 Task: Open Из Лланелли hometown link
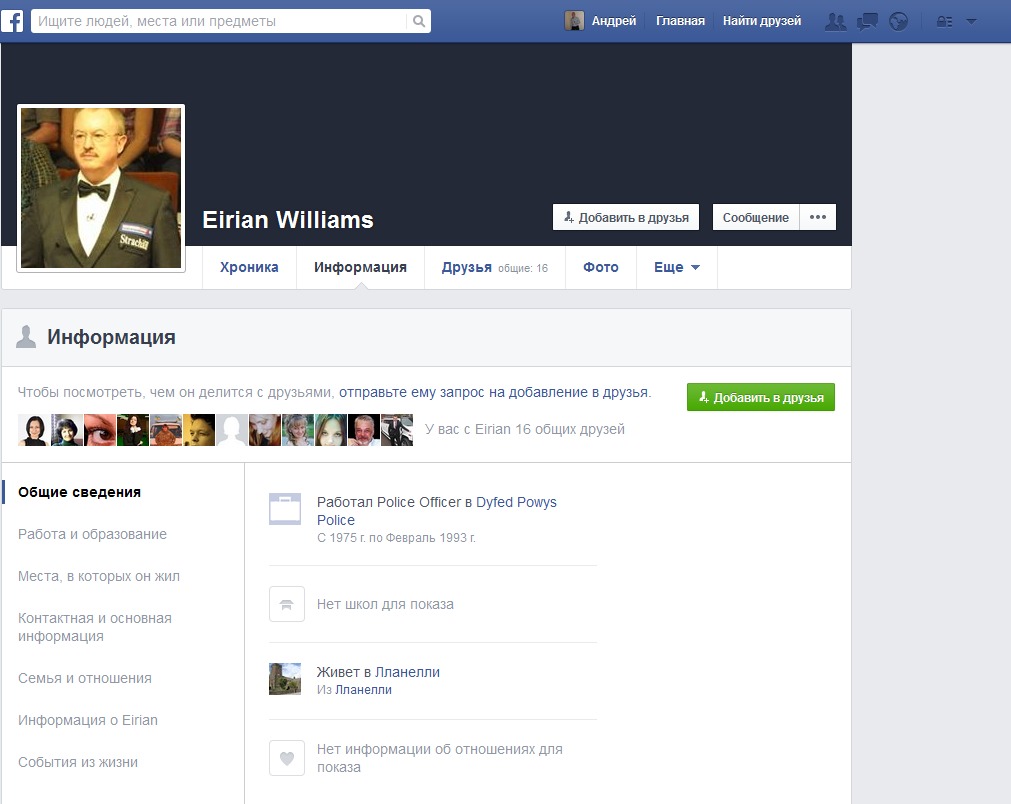(x=363, y=689)
